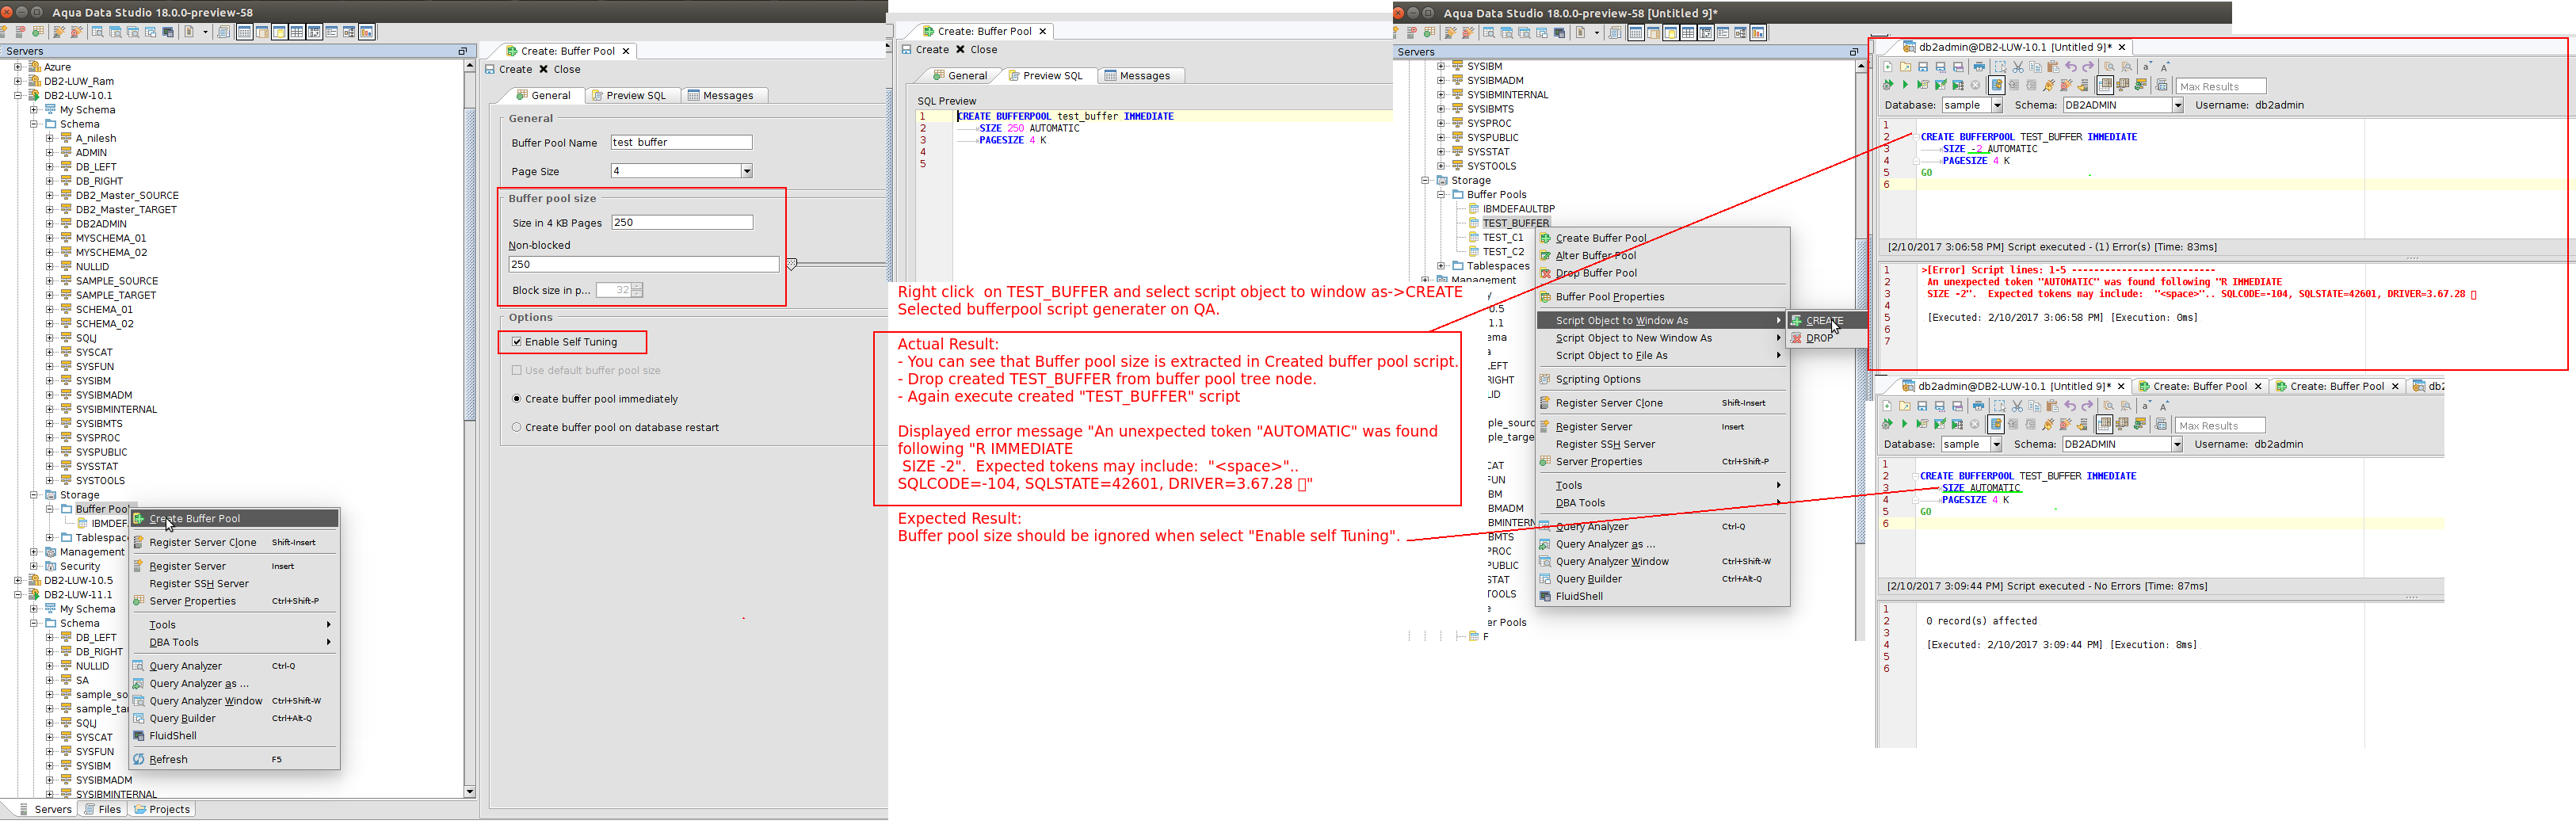Click the Buffer Pool Name input field
Viewport: 2576px width, 828px height.
(681, 142)
